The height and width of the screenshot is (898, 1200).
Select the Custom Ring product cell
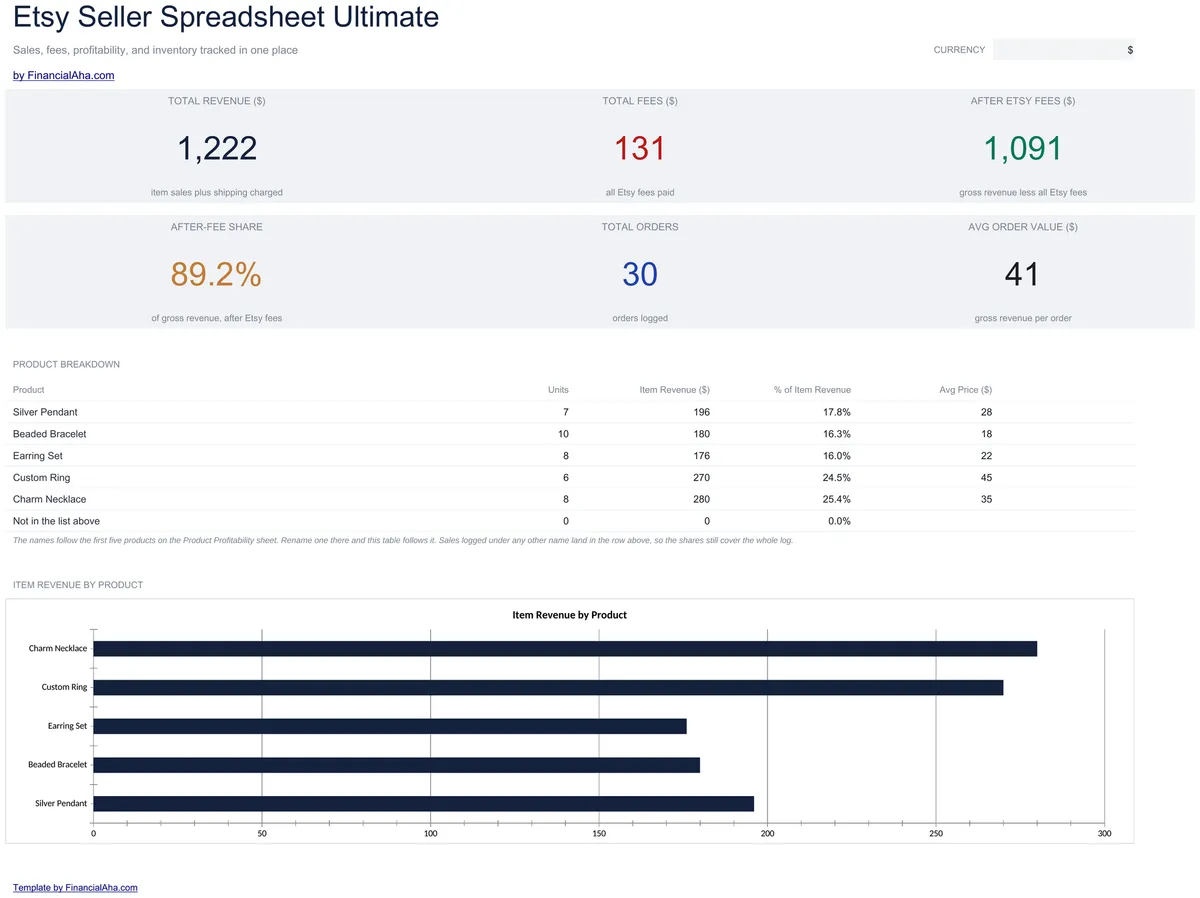point(42,478)
